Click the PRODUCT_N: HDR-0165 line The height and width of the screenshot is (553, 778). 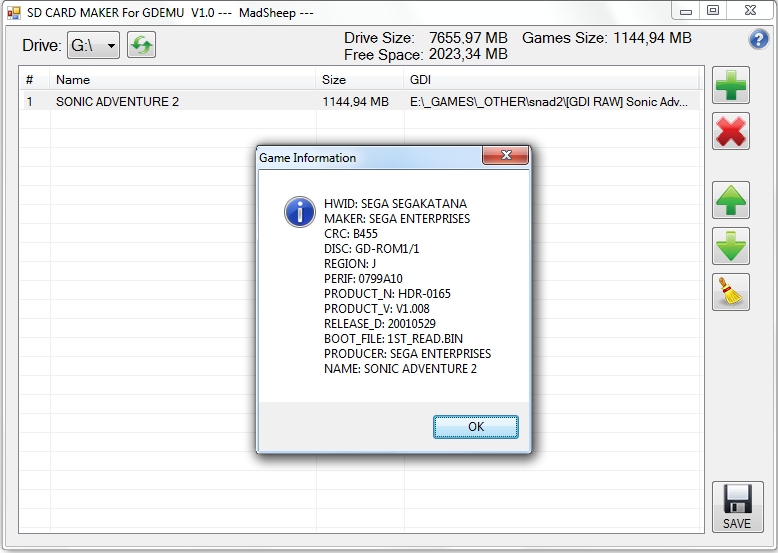pos(387,294)
